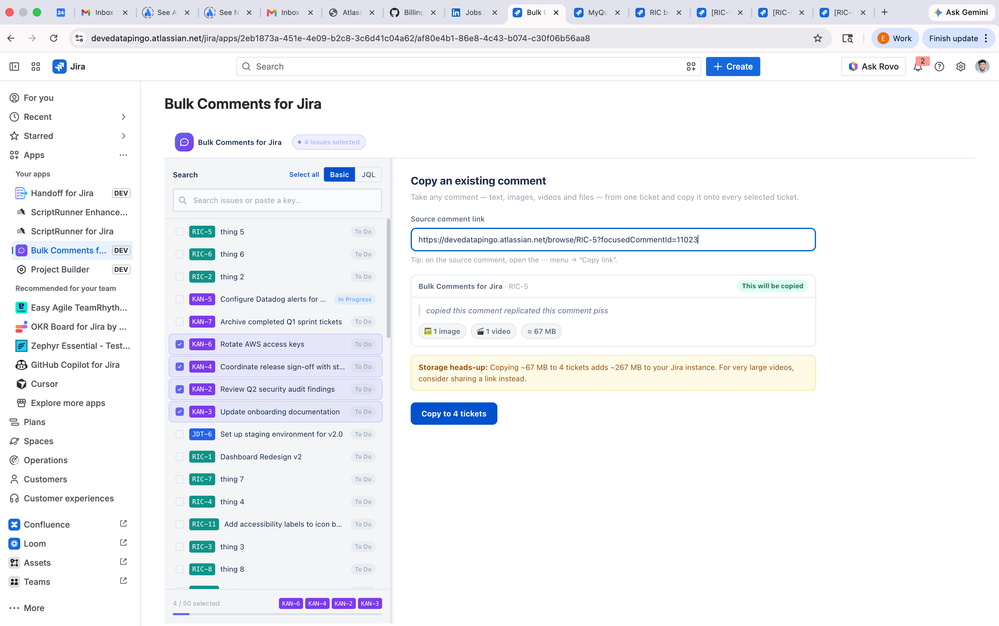This screenshot has height=626, width=999.
Task: Focus the Source comment link field
Action: pyautogui.click(x=613, y=239)
